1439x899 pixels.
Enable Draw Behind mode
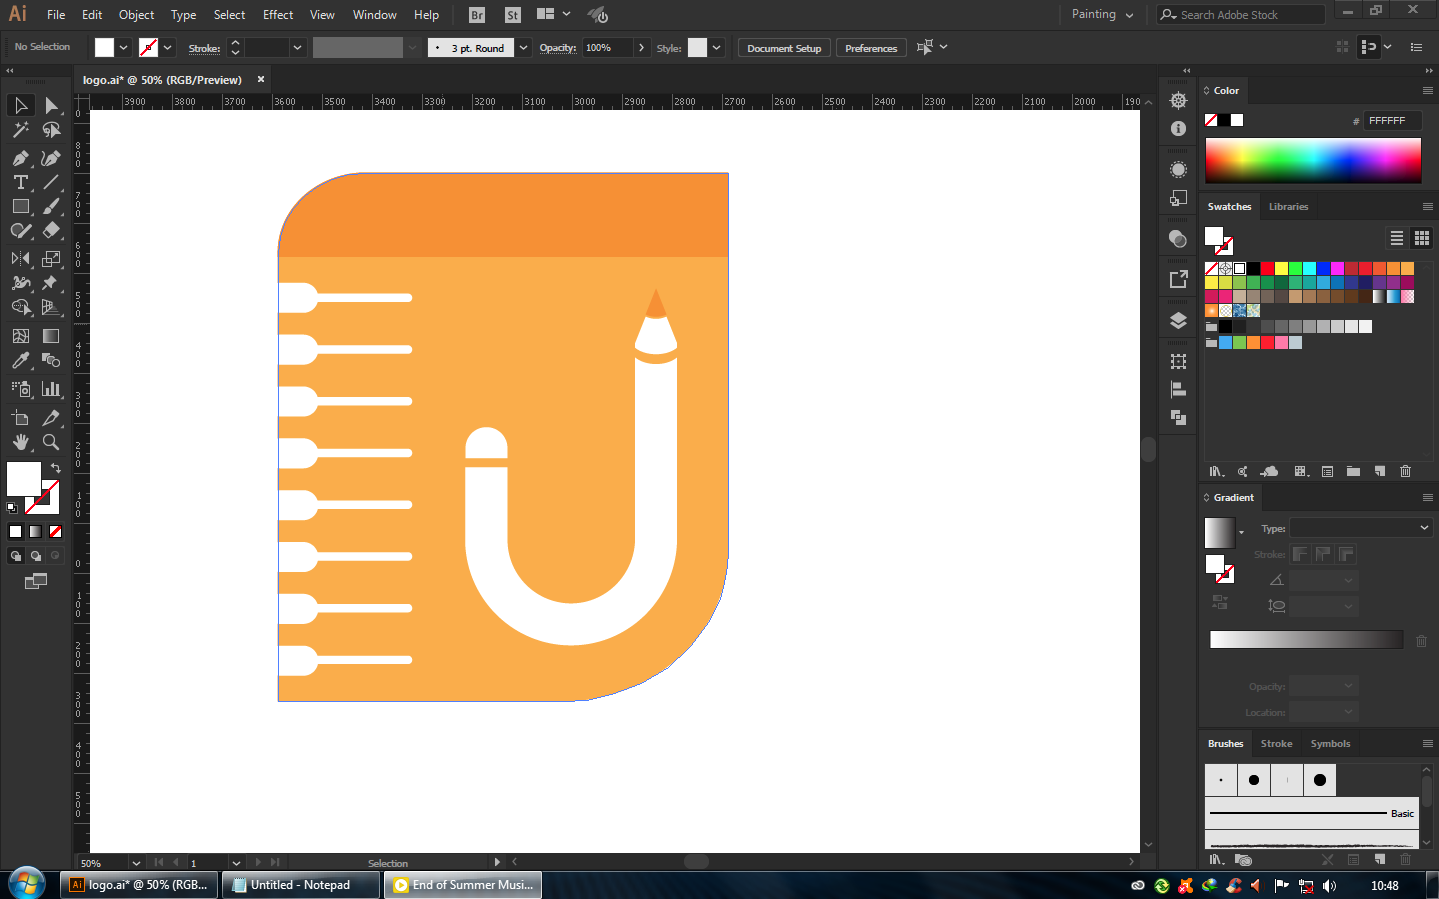35,556
